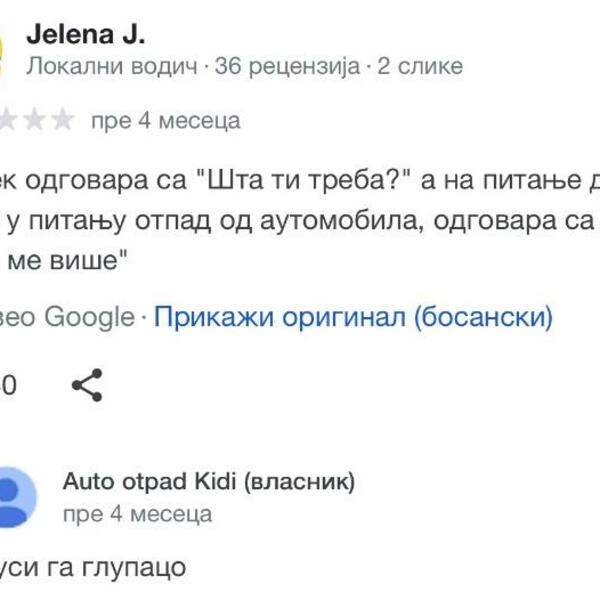Show original via "Прикажи оригинал (босански)"
The image size is (600, 600).
(x=352, y=318)
